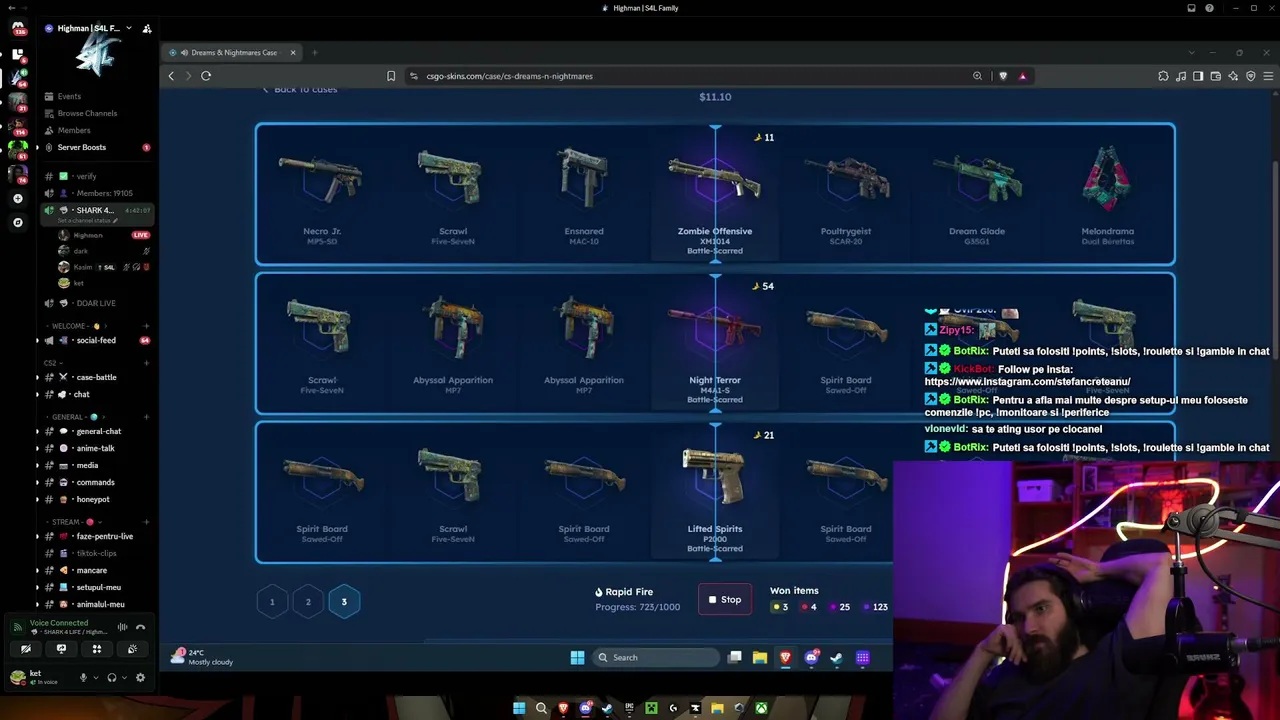Open the tiktok-clips channel
The height and width of the screenshot is (720, 1280).
point(96,553)
